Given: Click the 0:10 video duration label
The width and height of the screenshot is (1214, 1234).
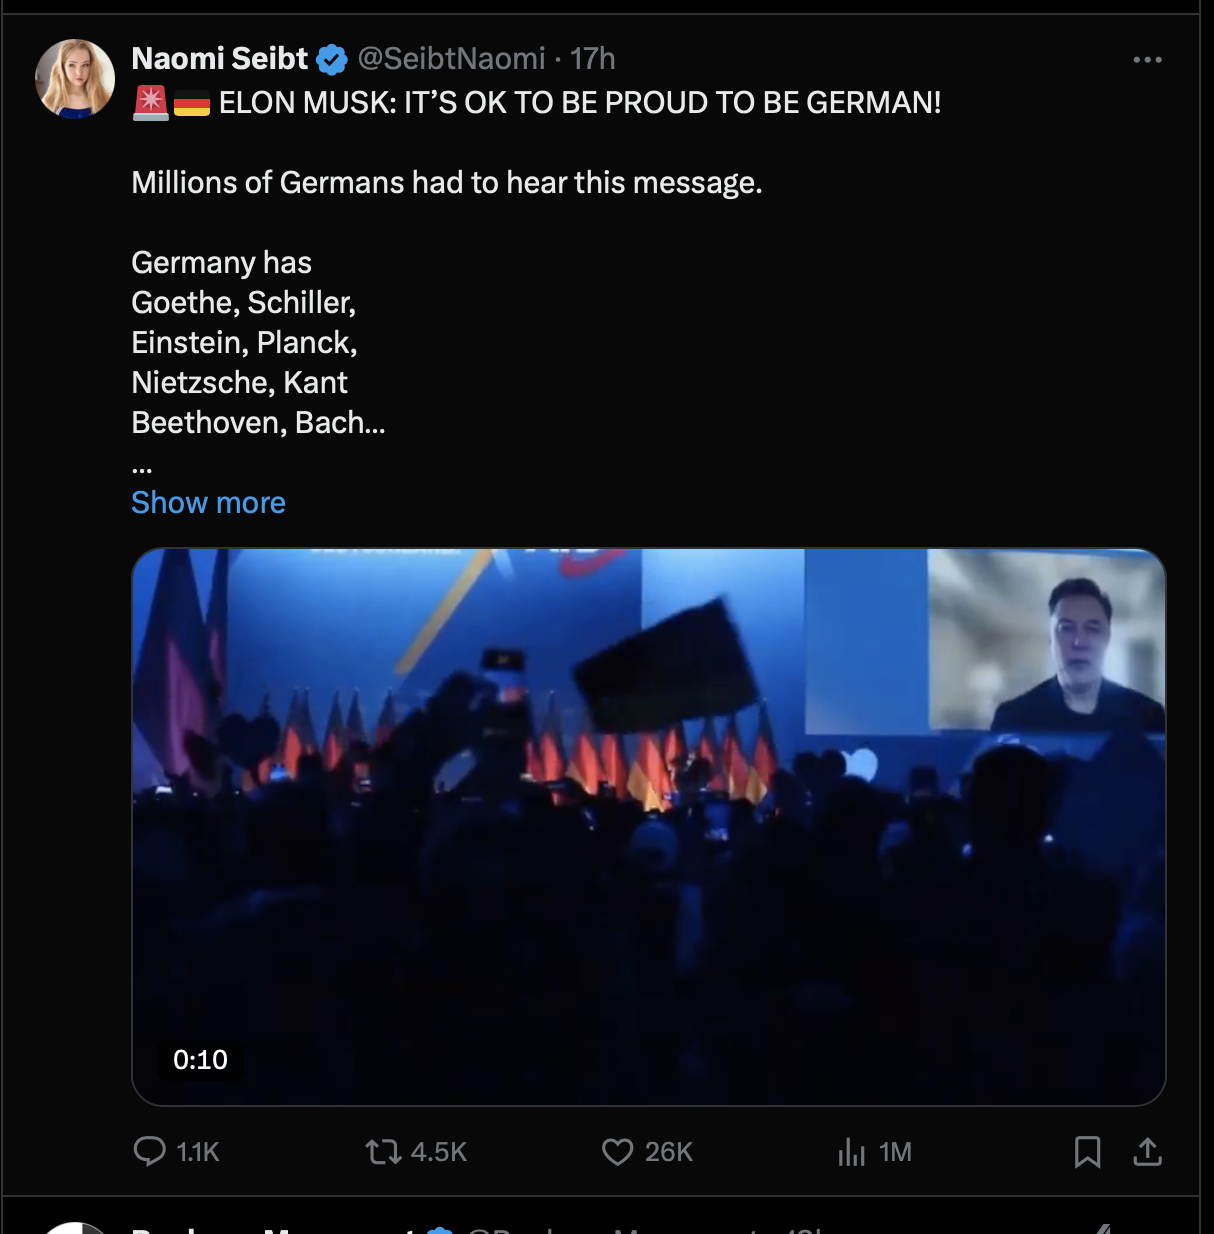Looking at the screenshot, I should (x=200, y=1060).
